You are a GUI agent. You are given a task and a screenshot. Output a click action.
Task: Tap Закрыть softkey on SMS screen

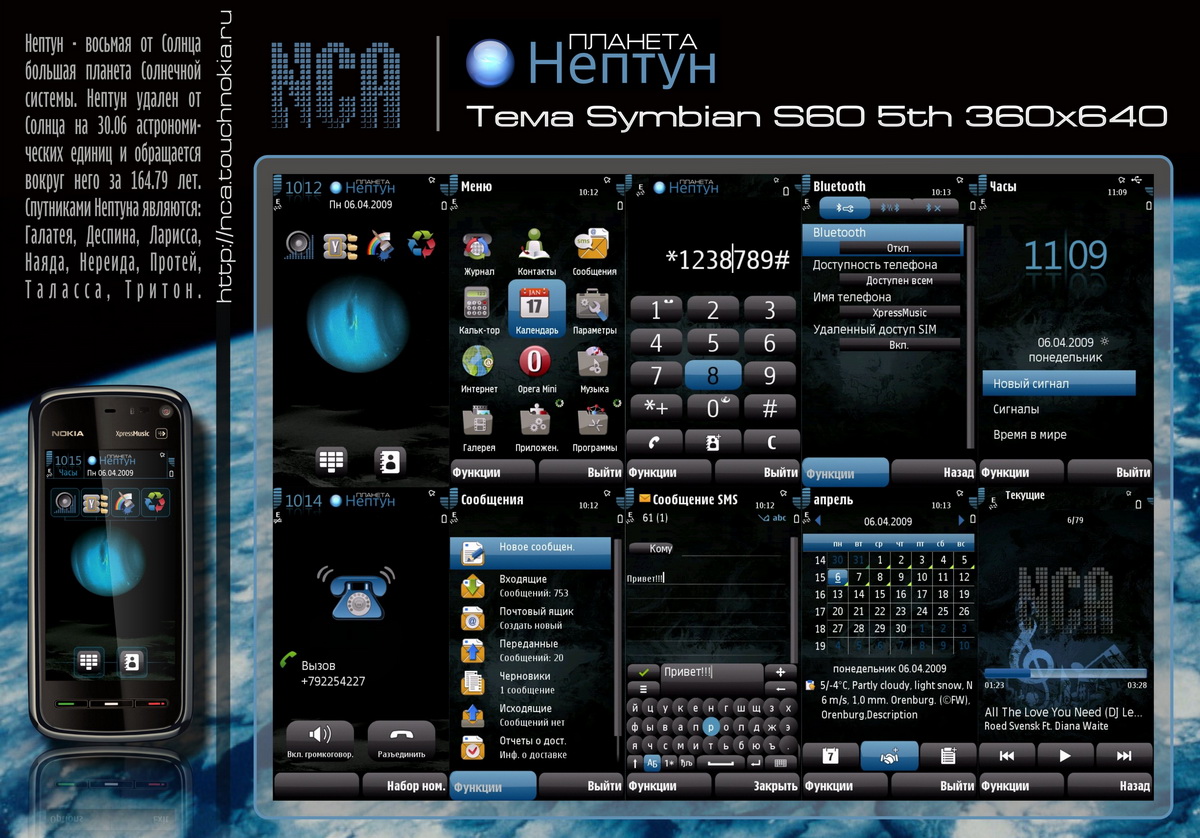(x=757, y=786)
